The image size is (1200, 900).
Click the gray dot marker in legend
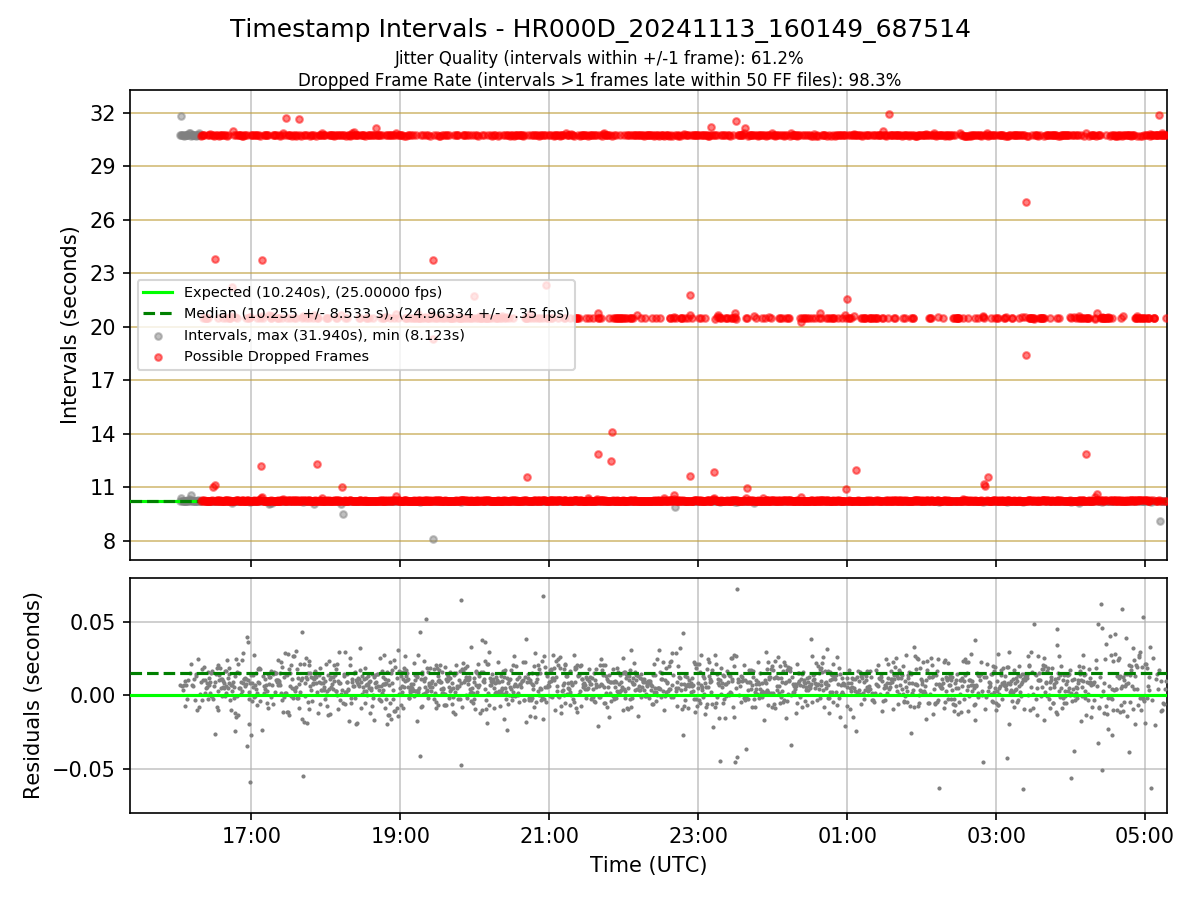pos(159,335)
